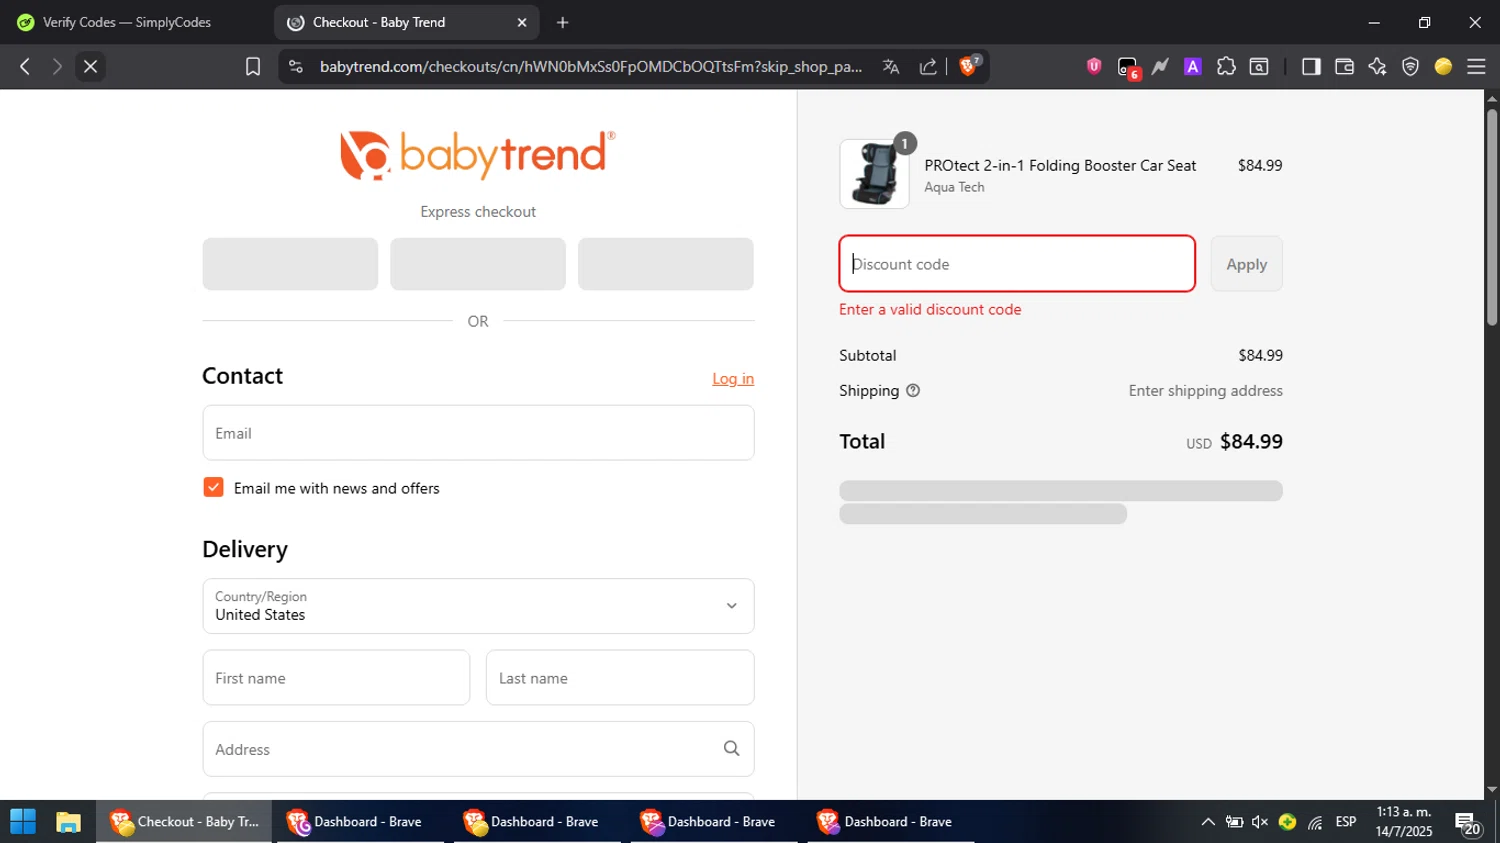Show shipping info help icon
1500x843 pixels.
(x=913, y=391)
